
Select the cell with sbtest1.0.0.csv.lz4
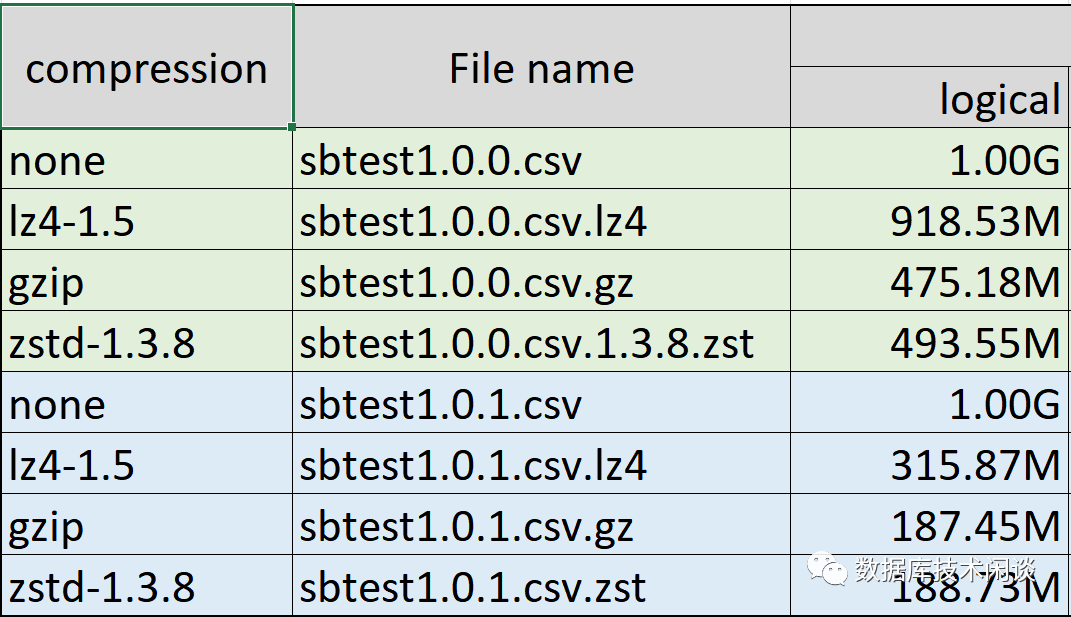(541, 221)
